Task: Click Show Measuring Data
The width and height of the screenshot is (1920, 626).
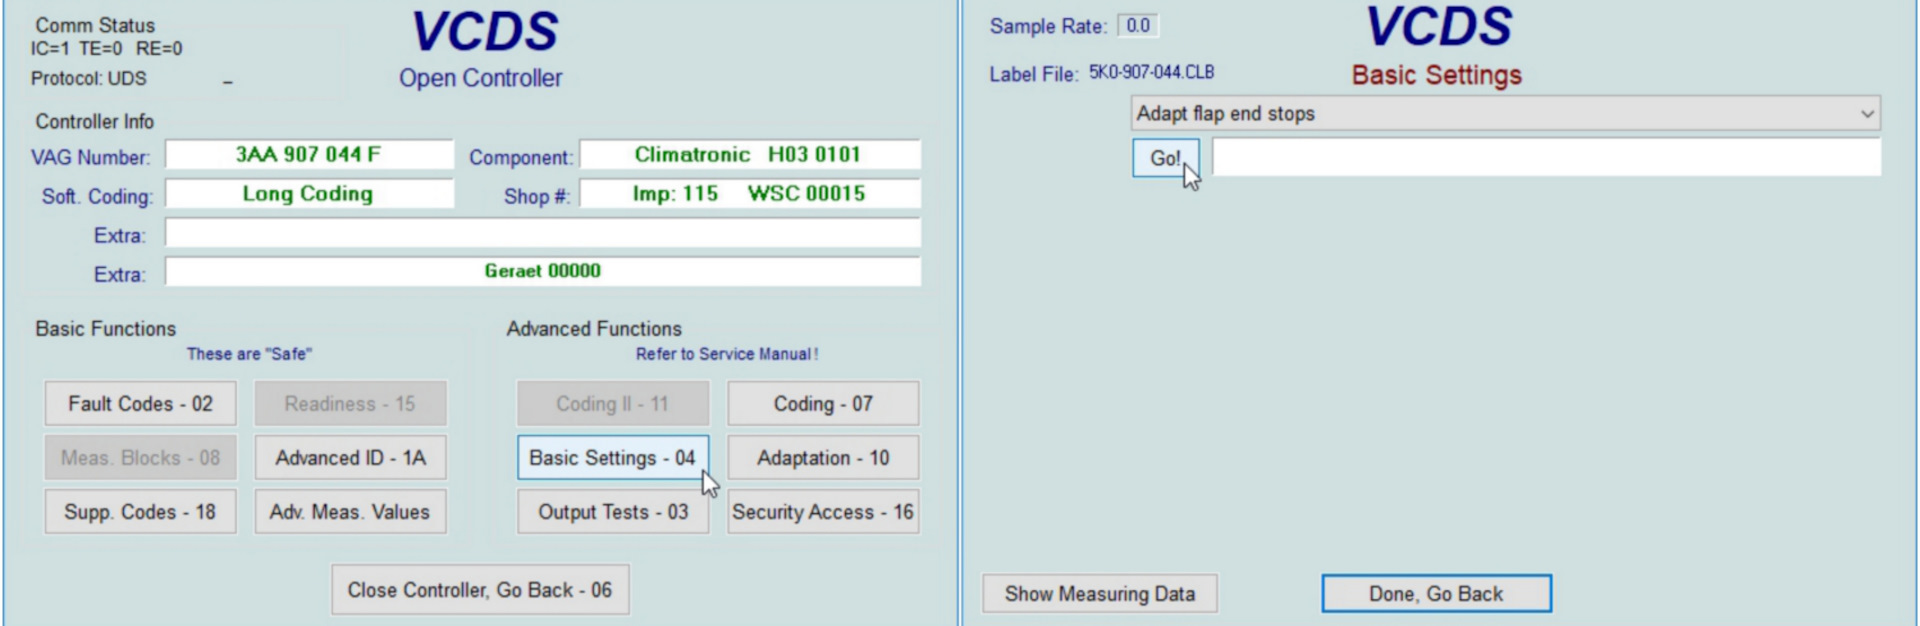Action: click(x=1100, y=594)
